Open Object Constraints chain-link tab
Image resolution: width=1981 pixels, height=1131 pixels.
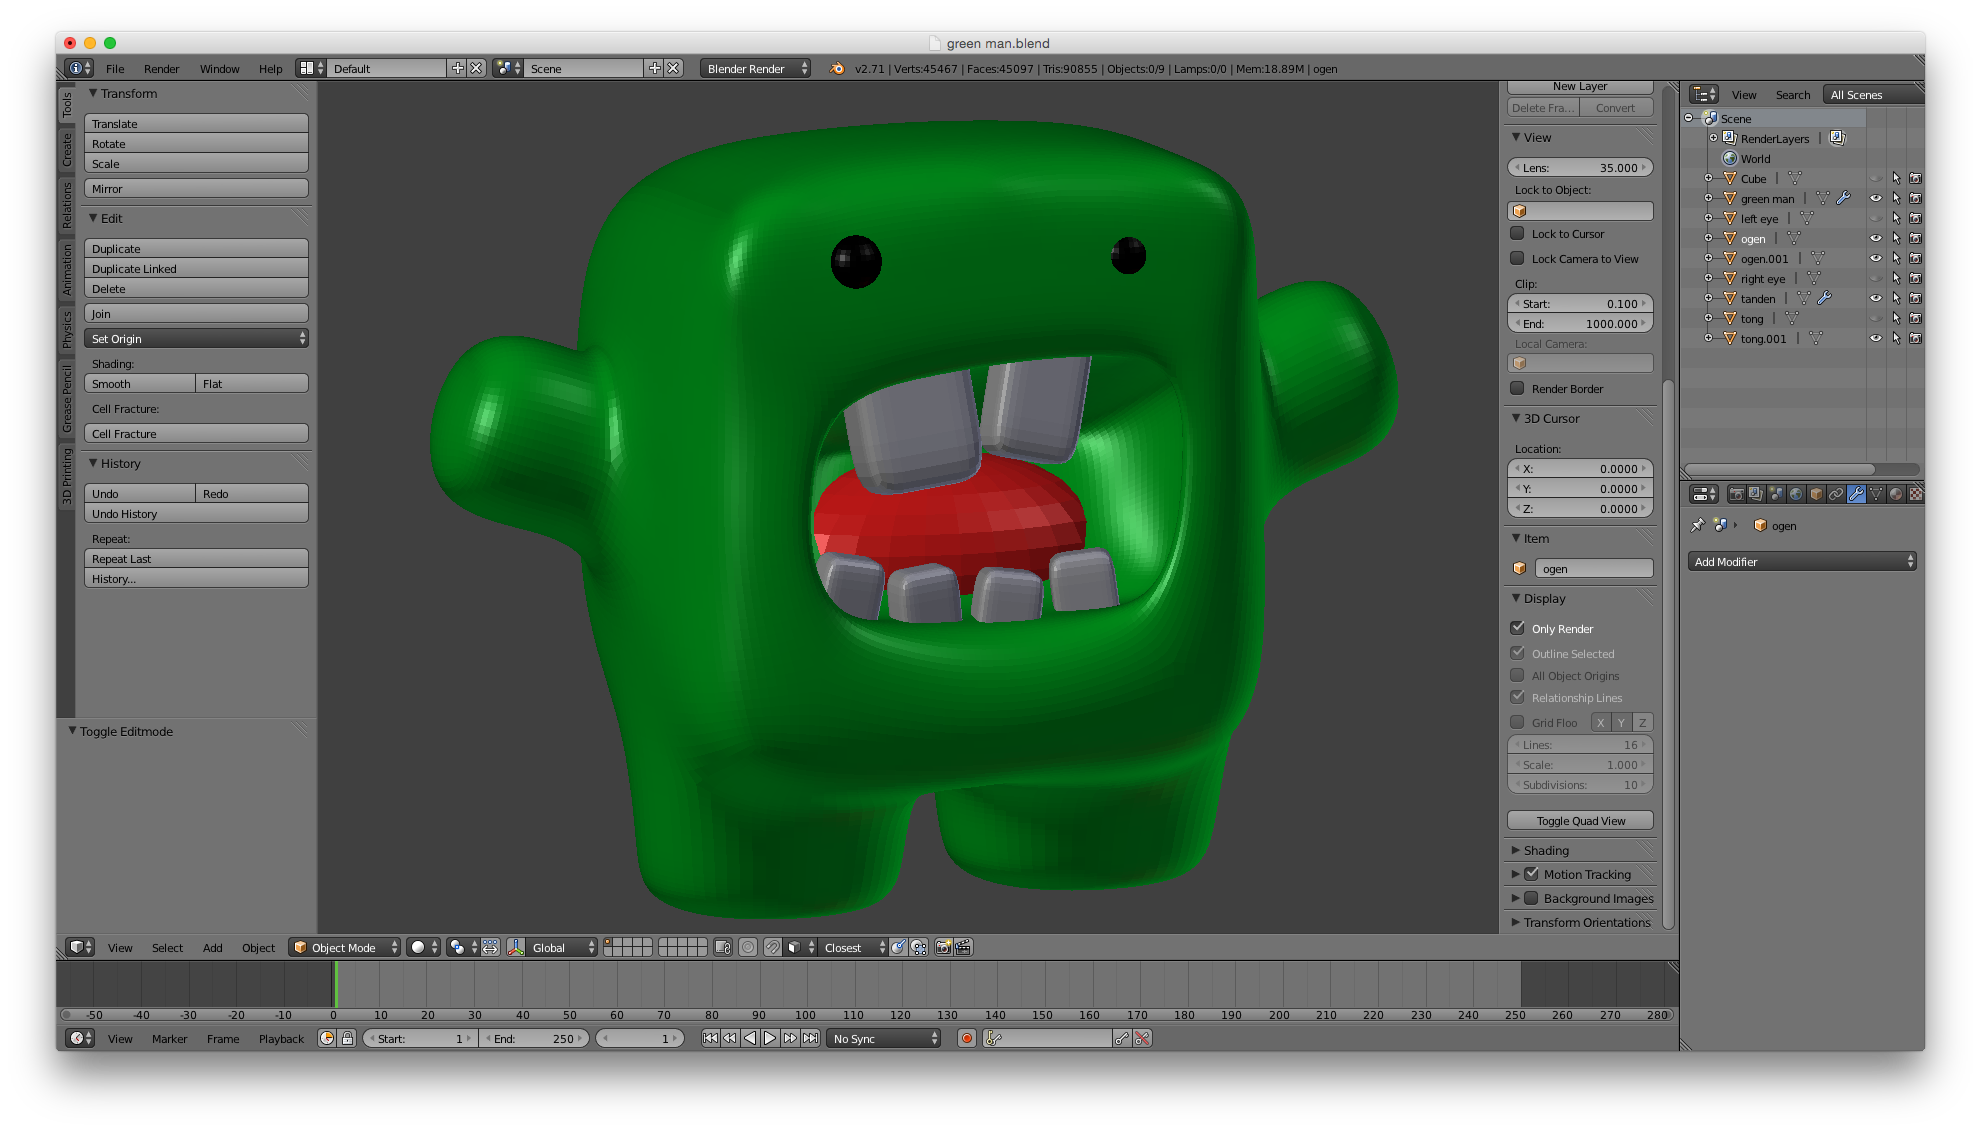point(1836,494)
